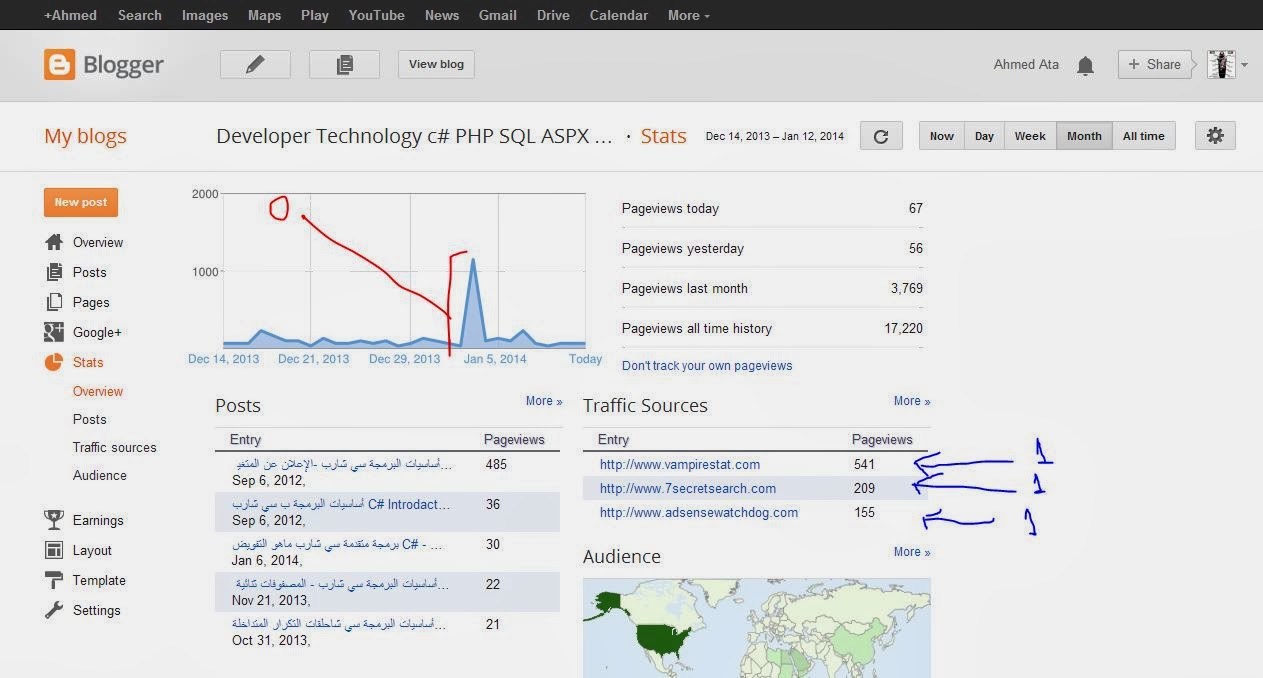Open the settings gear menu
The width and height of the screenshot is (1263, 678).
[1215, 136]
